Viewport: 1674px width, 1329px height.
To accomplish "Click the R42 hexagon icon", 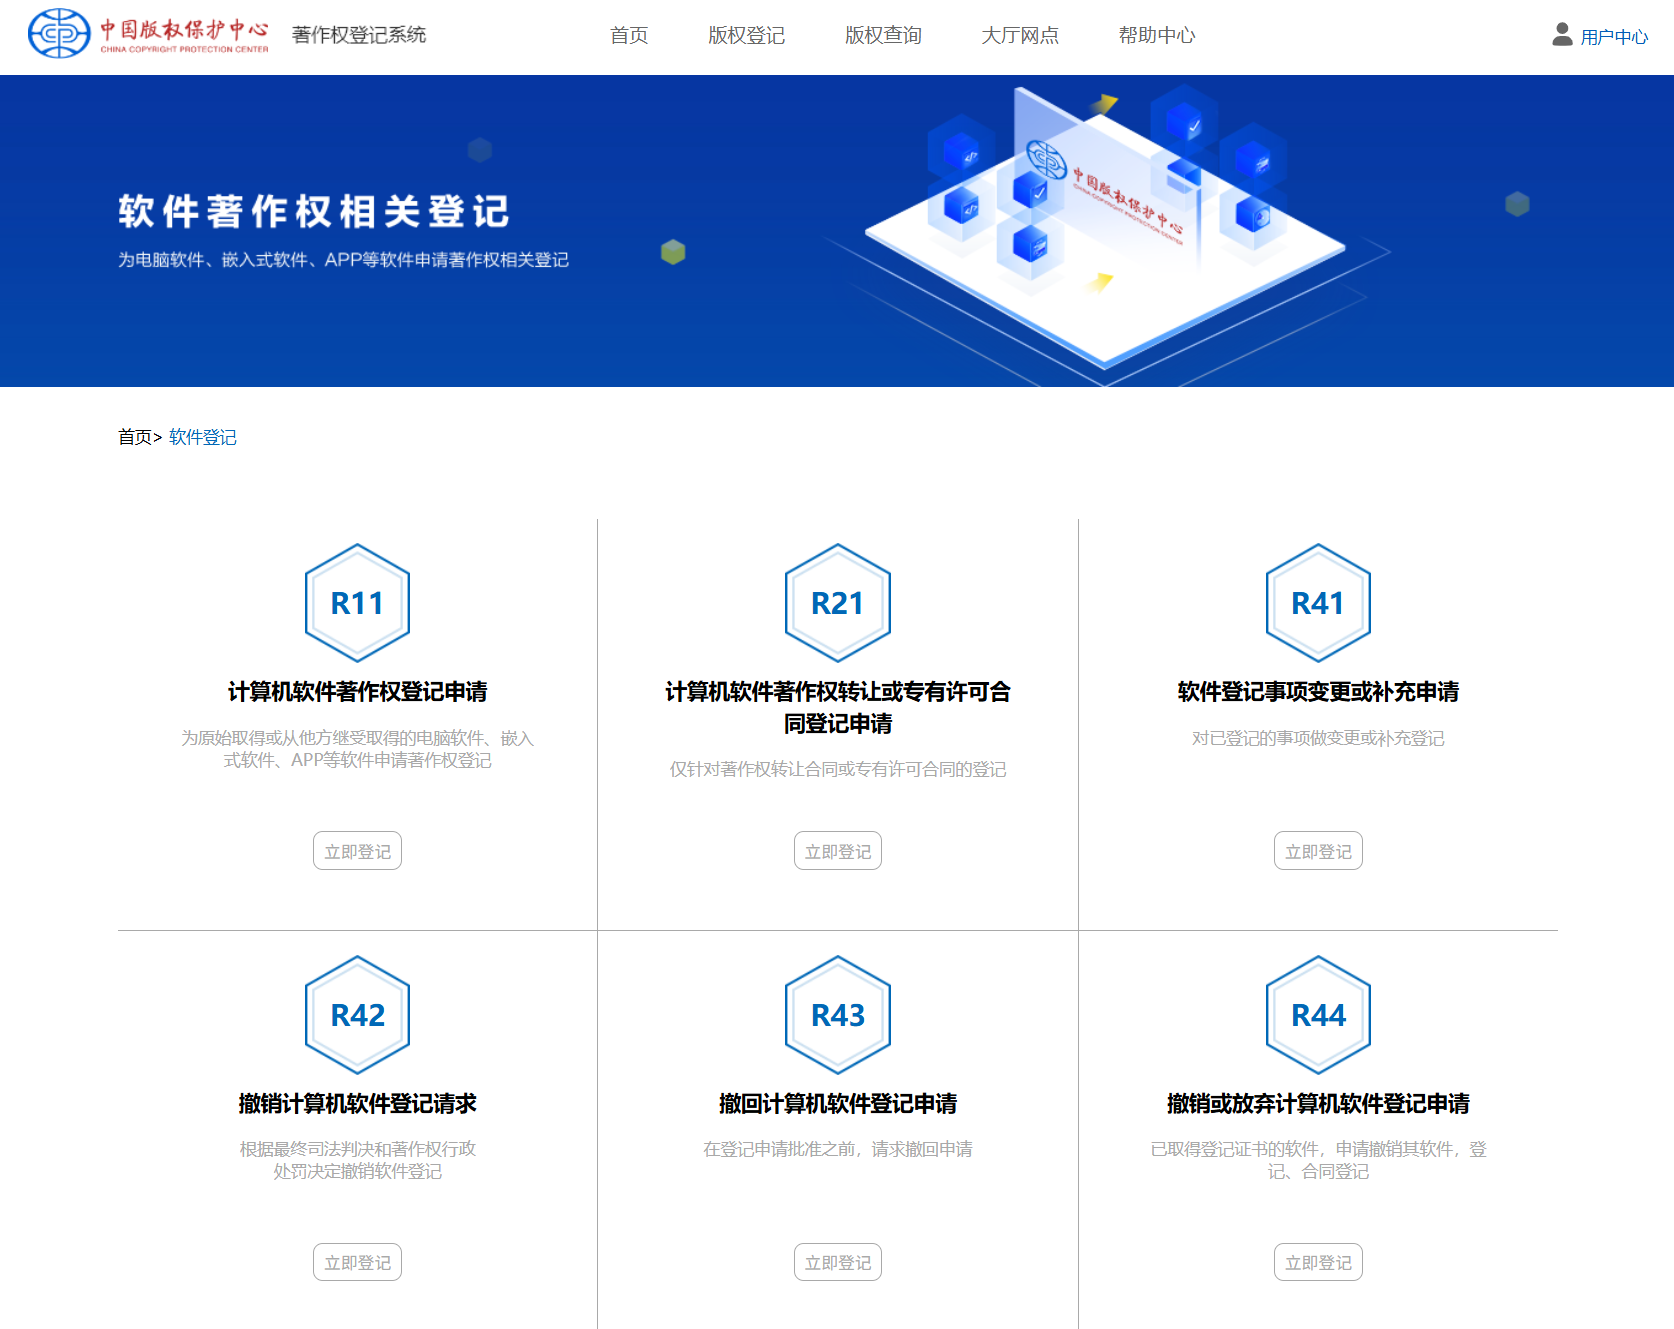I will click(357, 1015).
